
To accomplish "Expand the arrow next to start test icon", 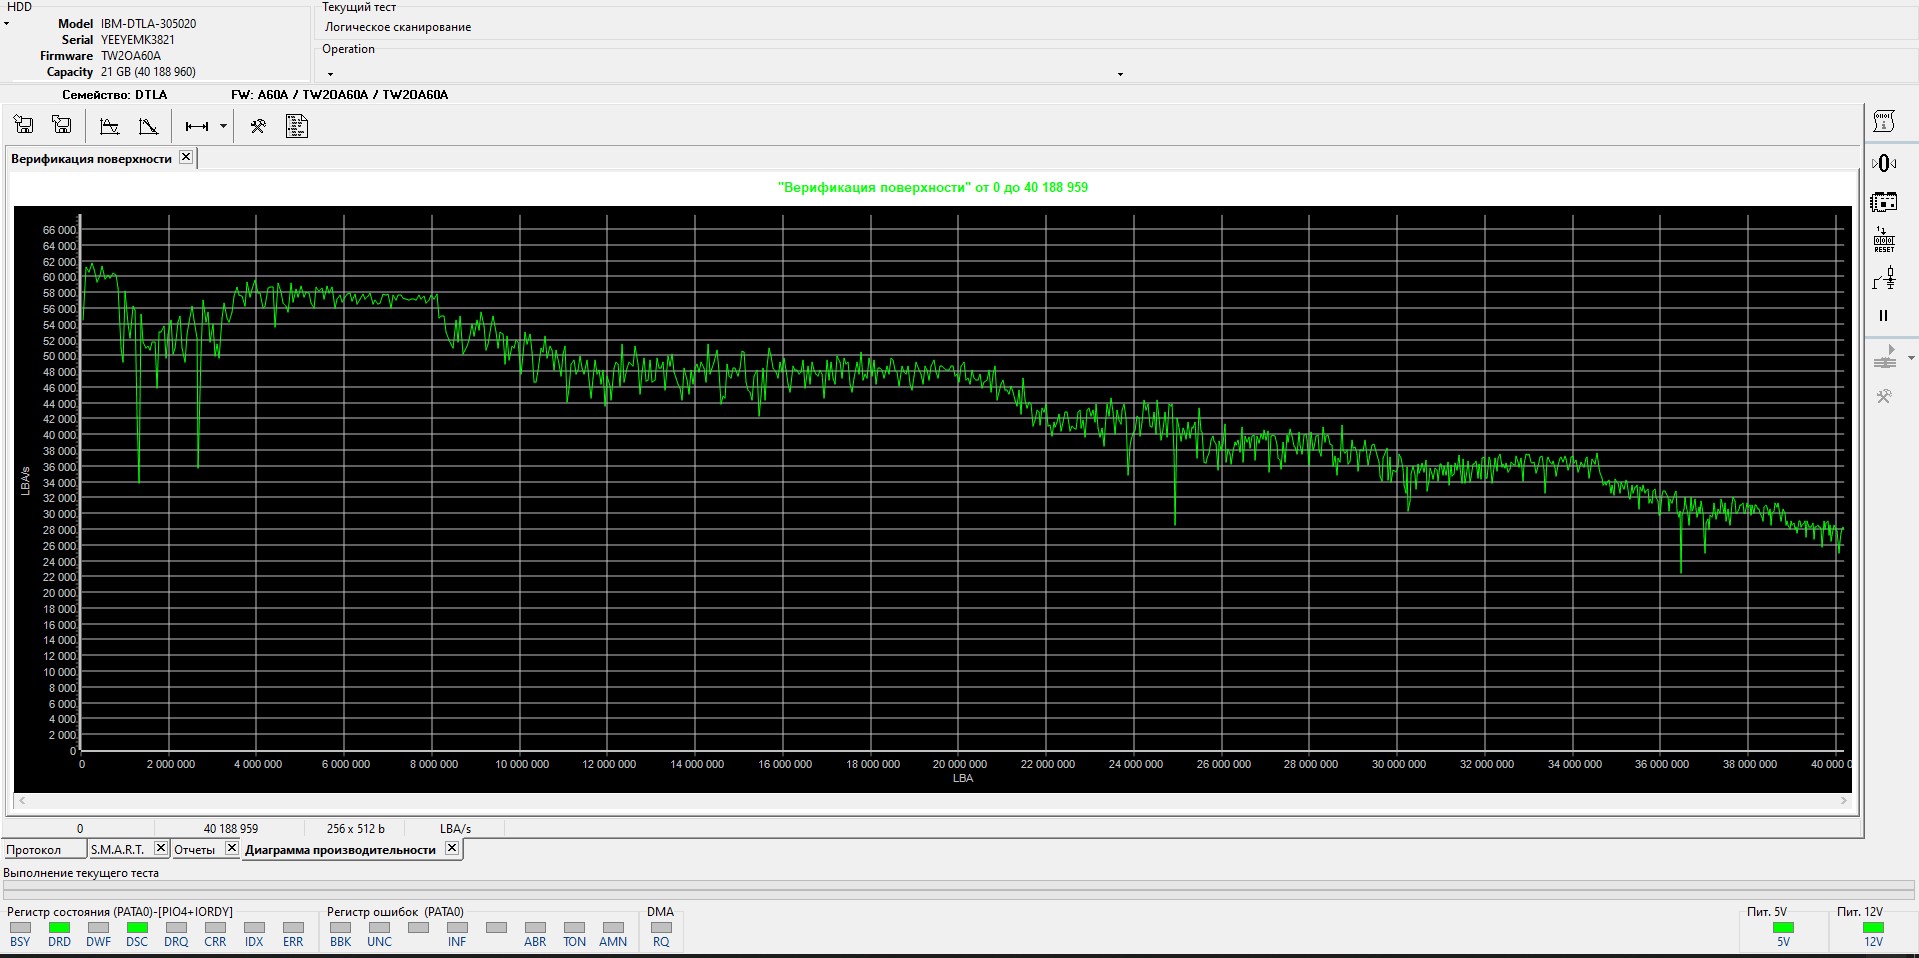I will point(1911,358).
